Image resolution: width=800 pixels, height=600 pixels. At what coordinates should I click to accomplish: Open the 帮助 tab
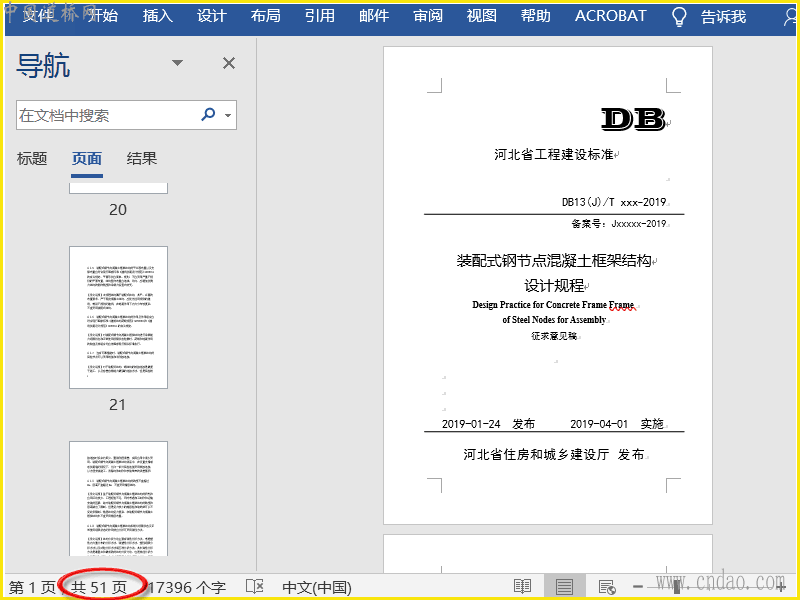536,16
